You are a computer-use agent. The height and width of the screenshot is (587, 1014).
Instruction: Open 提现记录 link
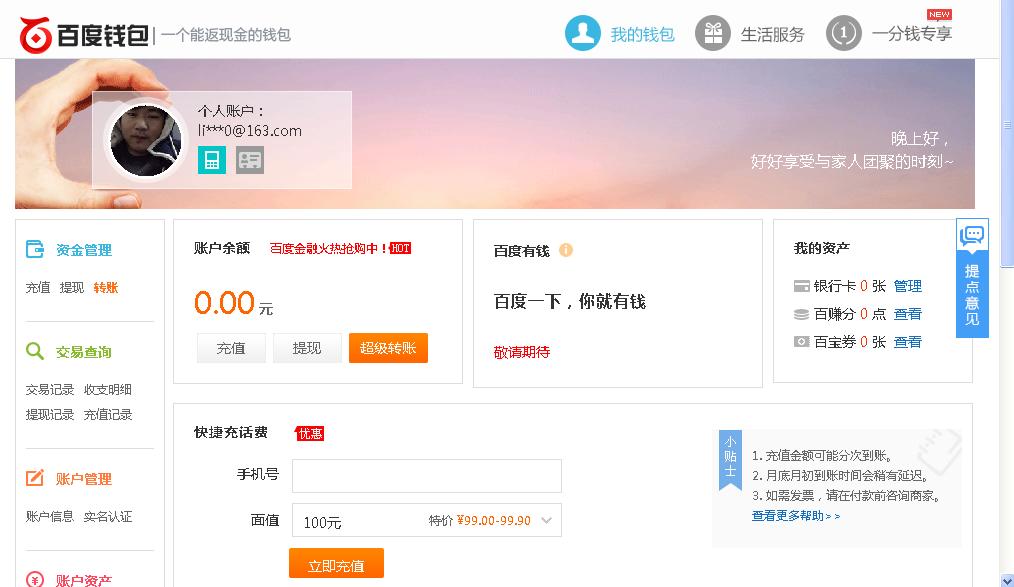(50, 414)
